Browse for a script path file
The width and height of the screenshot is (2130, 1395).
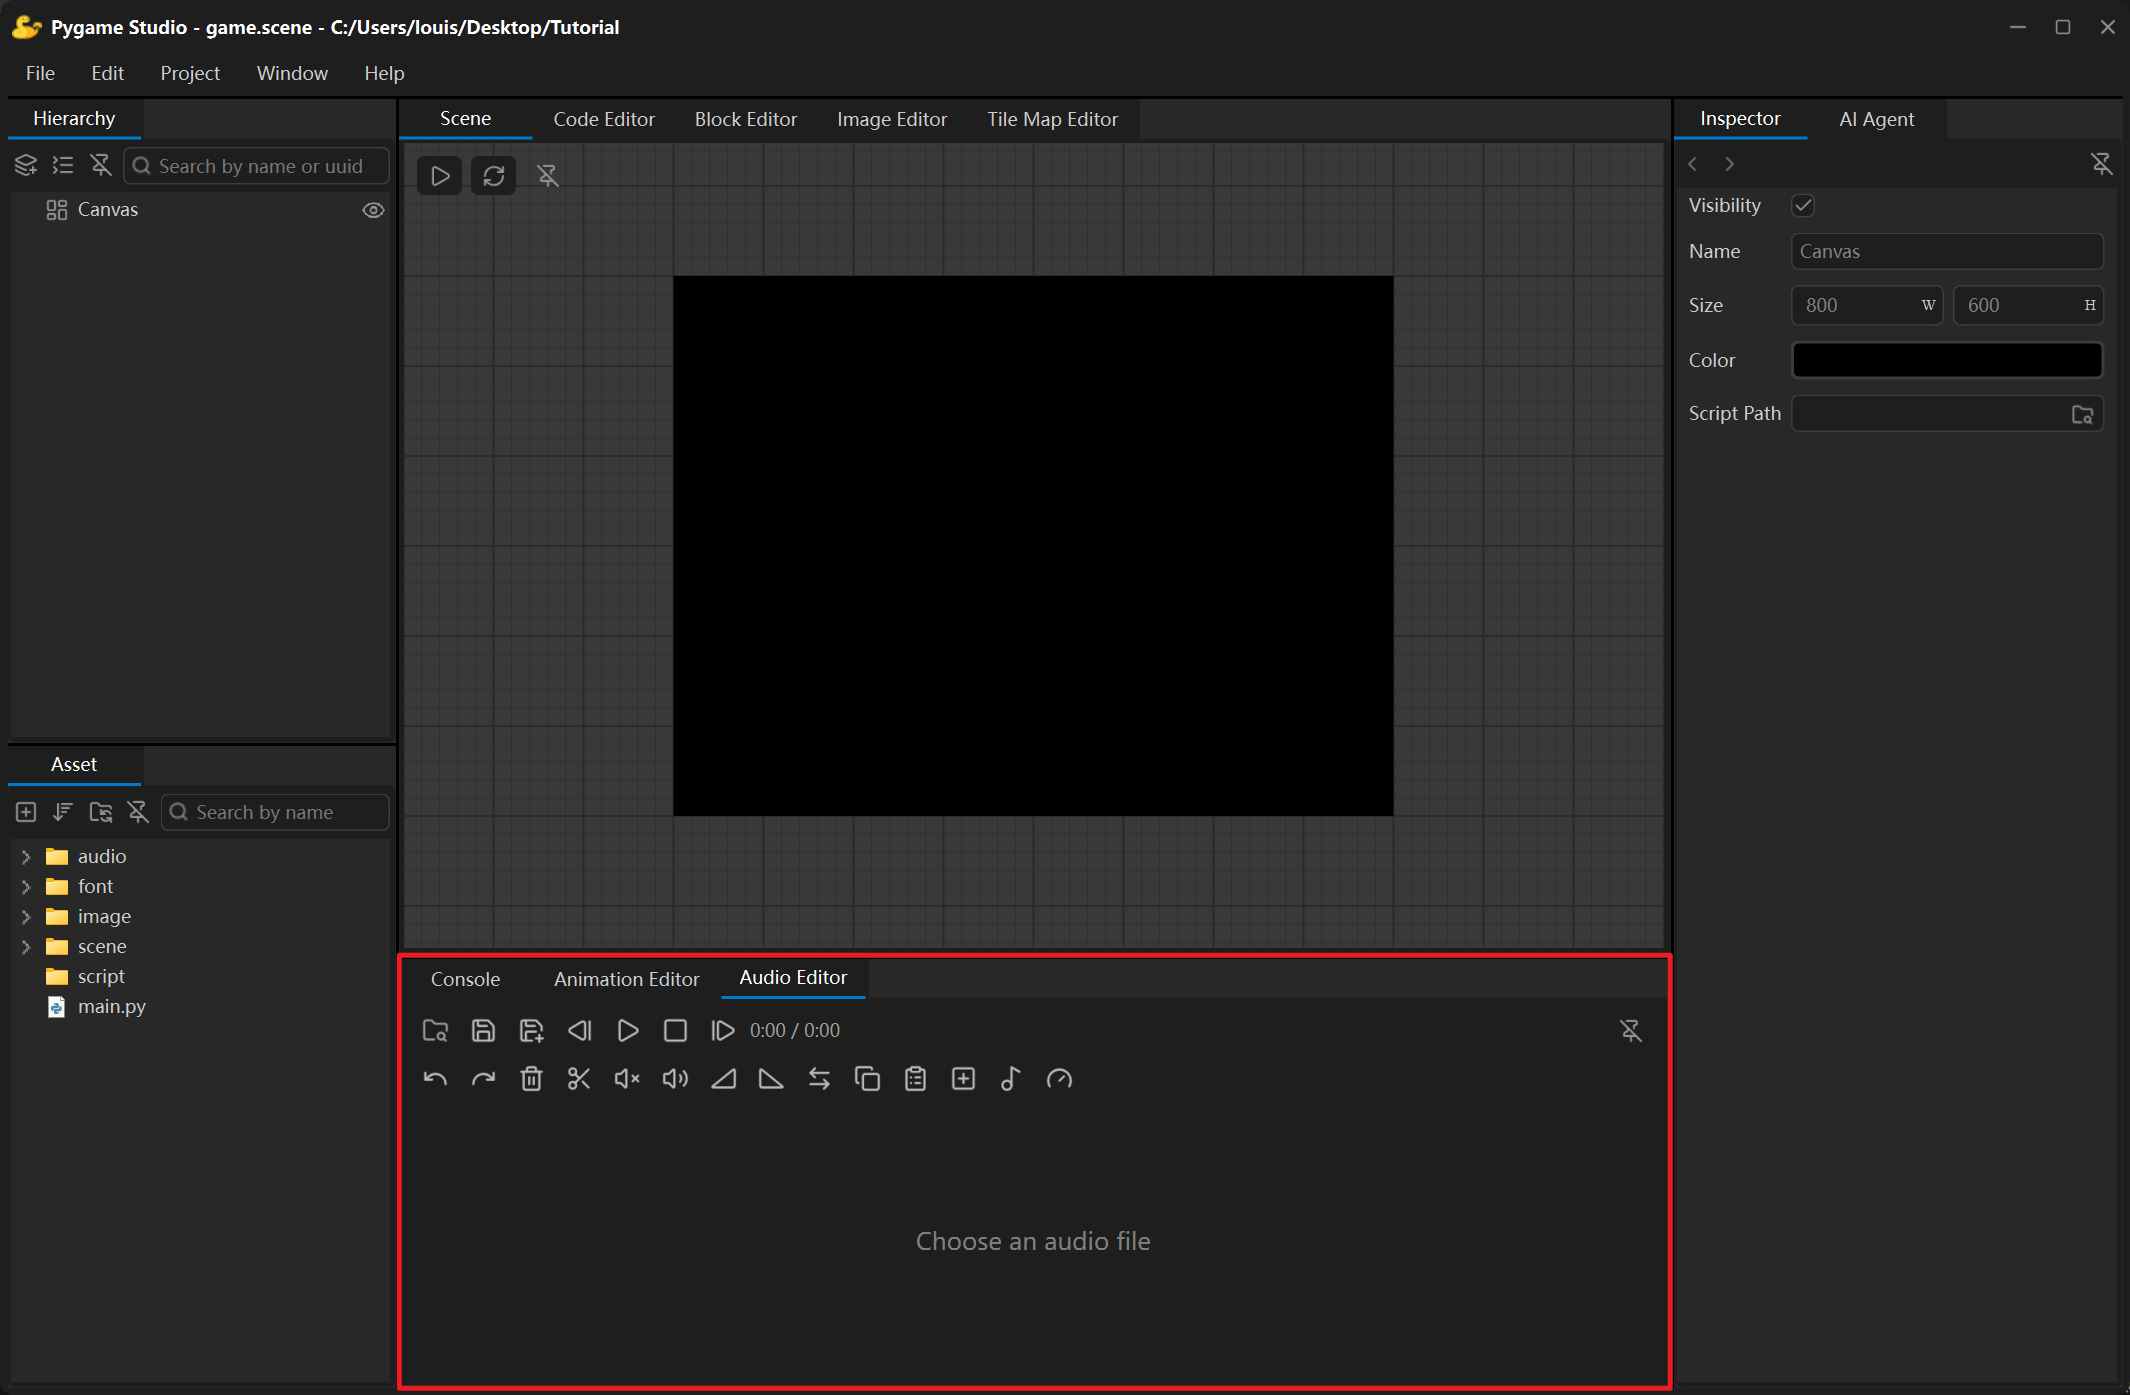pyautogui.click(x=2083, y=414)
